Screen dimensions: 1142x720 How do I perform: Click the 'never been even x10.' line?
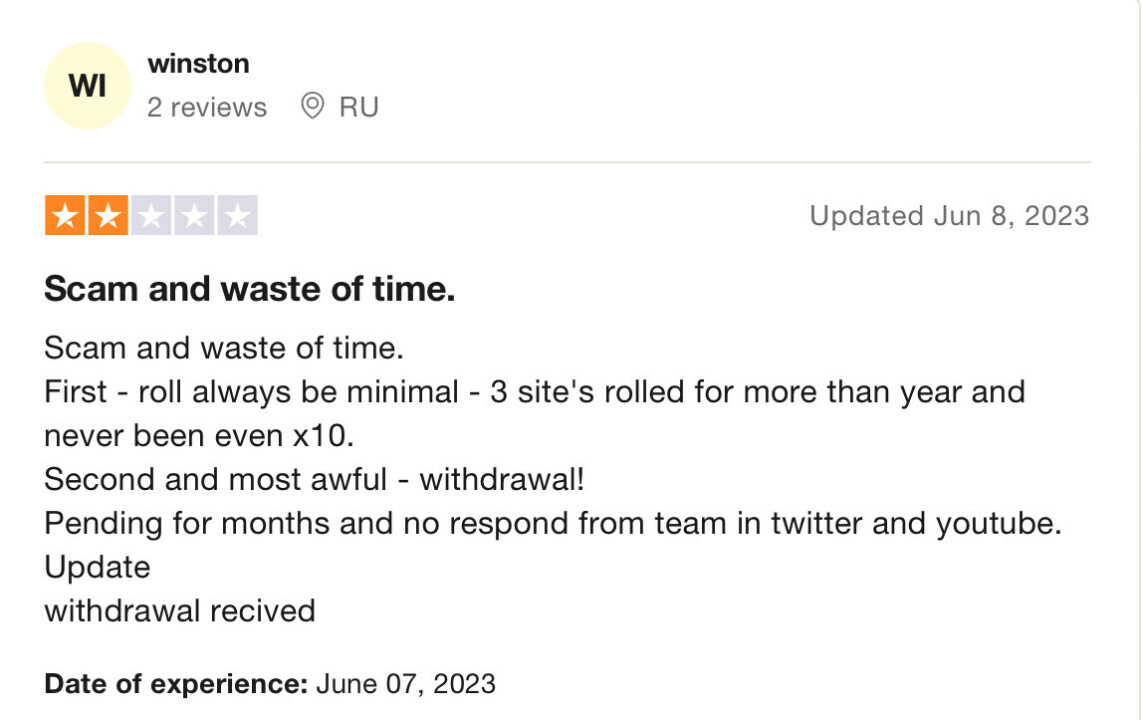tap(199, 436)
